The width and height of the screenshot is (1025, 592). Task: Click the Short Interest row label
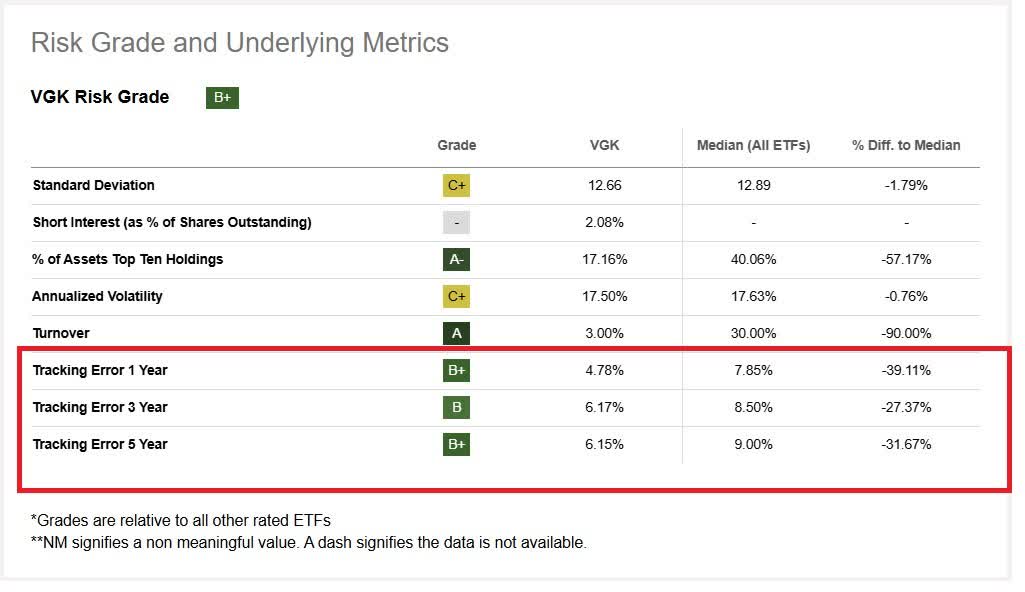point(171,222)
